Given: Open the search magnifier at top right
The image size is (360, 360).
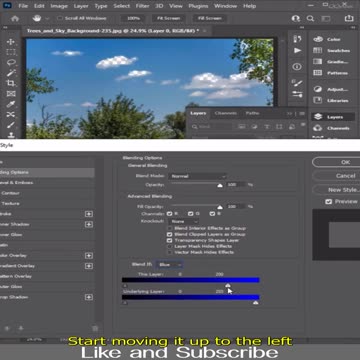Looking at the screenshot, I should [x=310, y=18].
